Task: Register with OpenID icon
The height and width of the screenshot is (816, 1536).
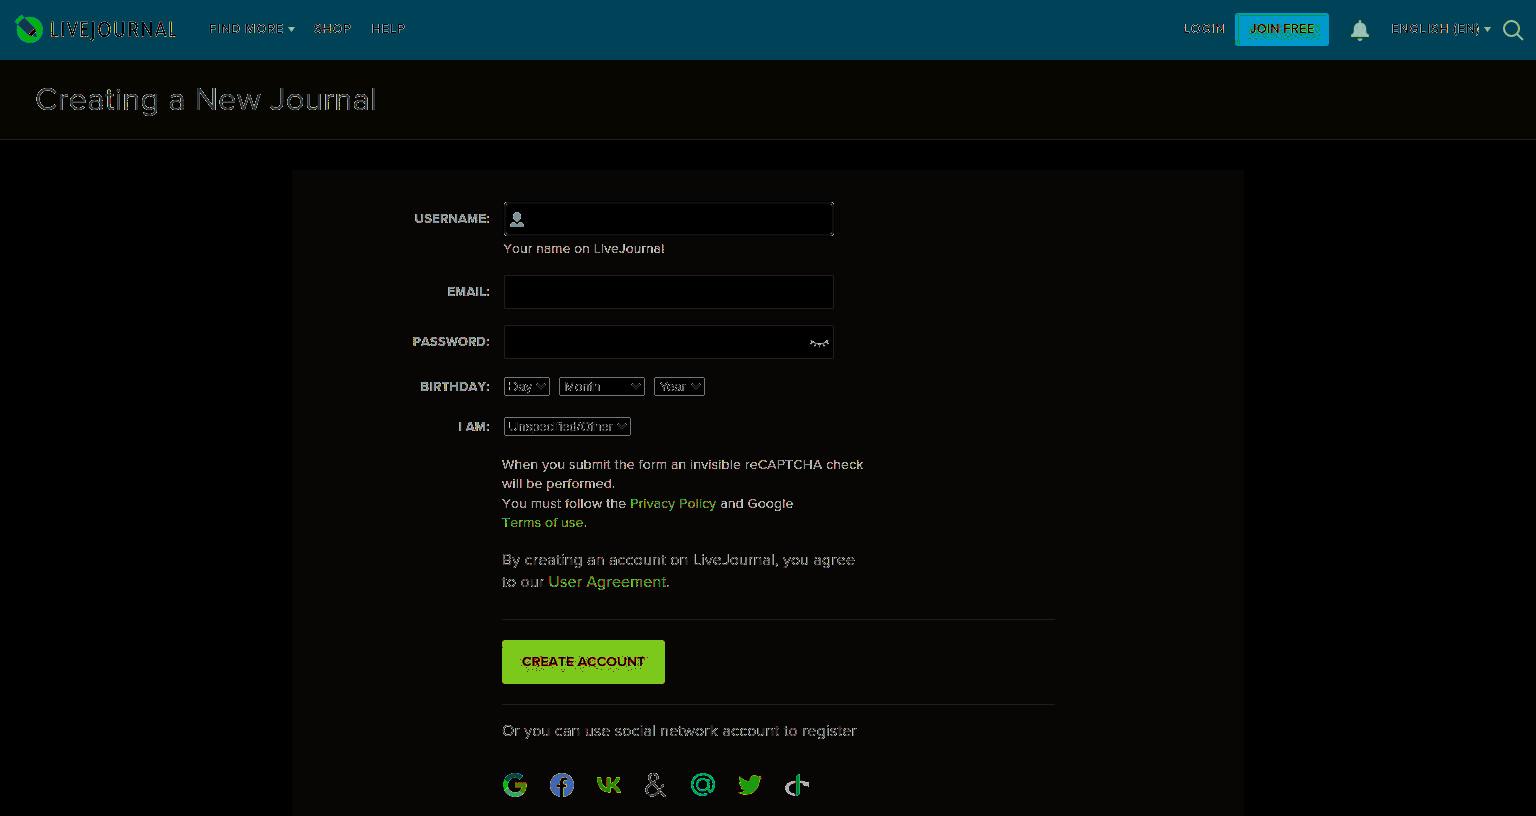Action: (x=797, y=785)
